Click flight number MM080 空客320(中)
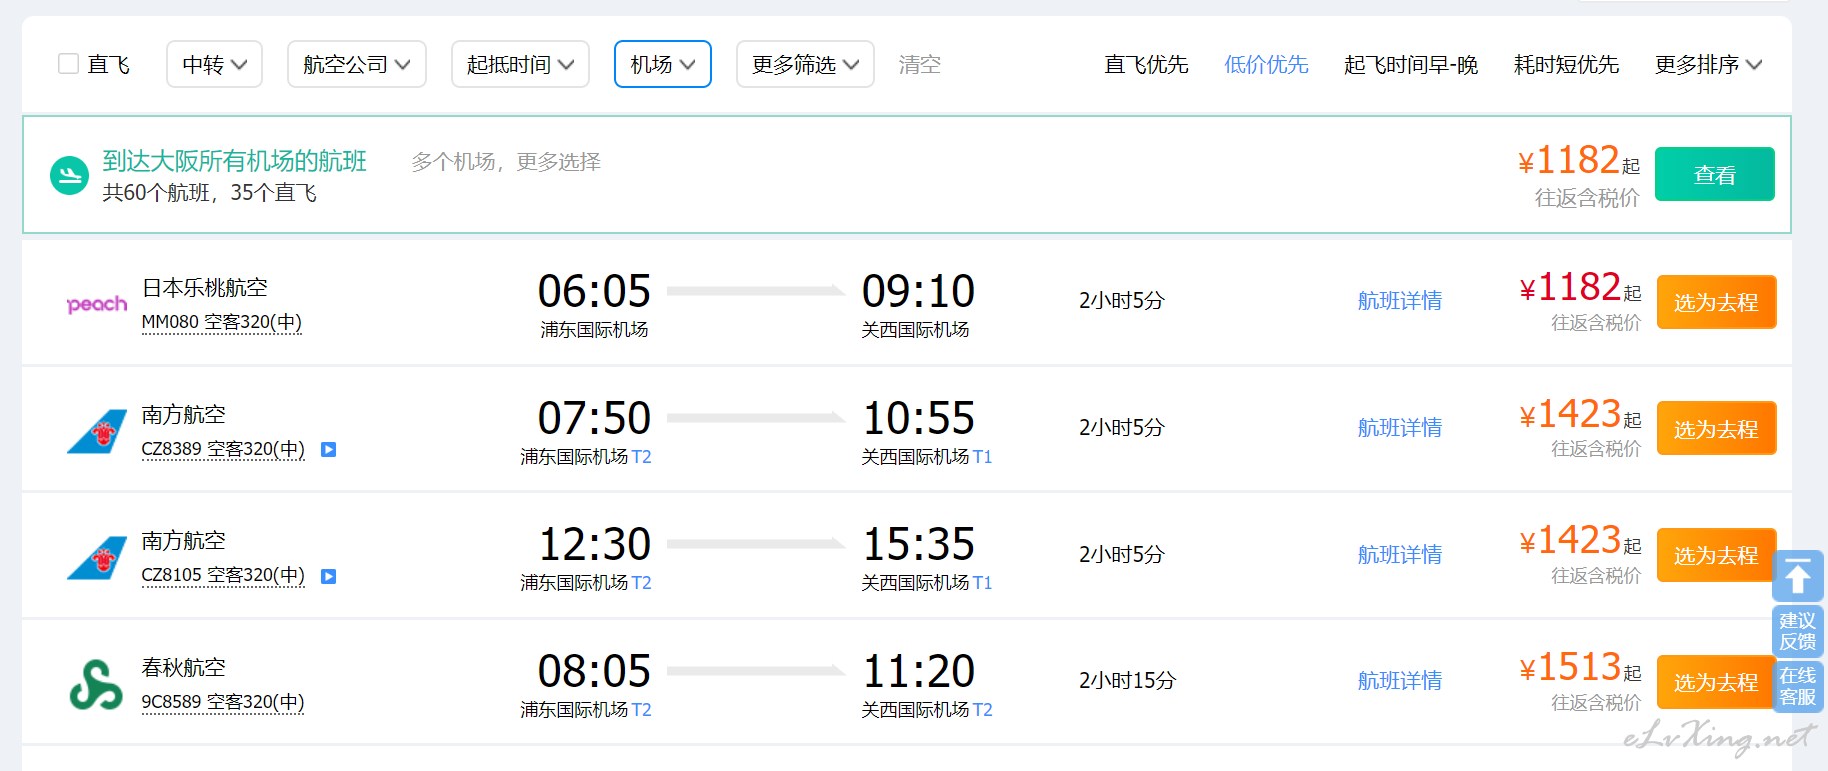The width and height of the screenshot is (1828, 771). click(222, 322)
